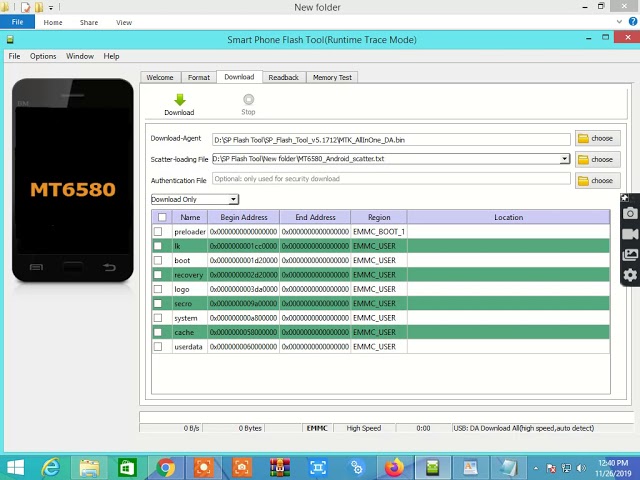This screenshot has height=480, width=640.
Task: Click the Explorer new folder quick-access icon
Action: [x=39, y=7]
